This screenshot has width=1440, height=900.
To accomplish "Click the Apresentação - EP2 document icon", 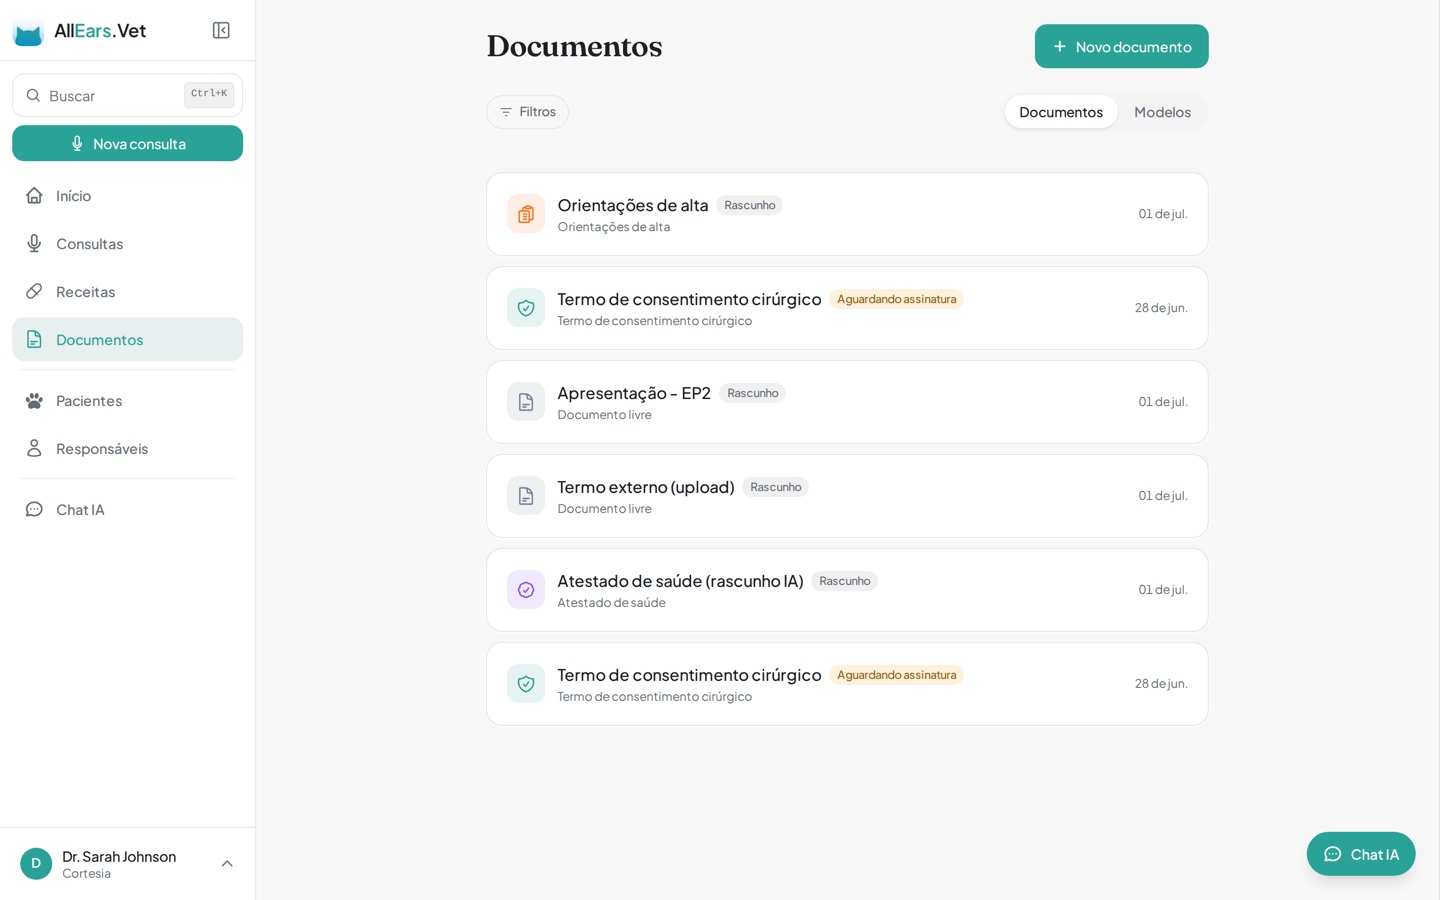I will pos(526,402).
